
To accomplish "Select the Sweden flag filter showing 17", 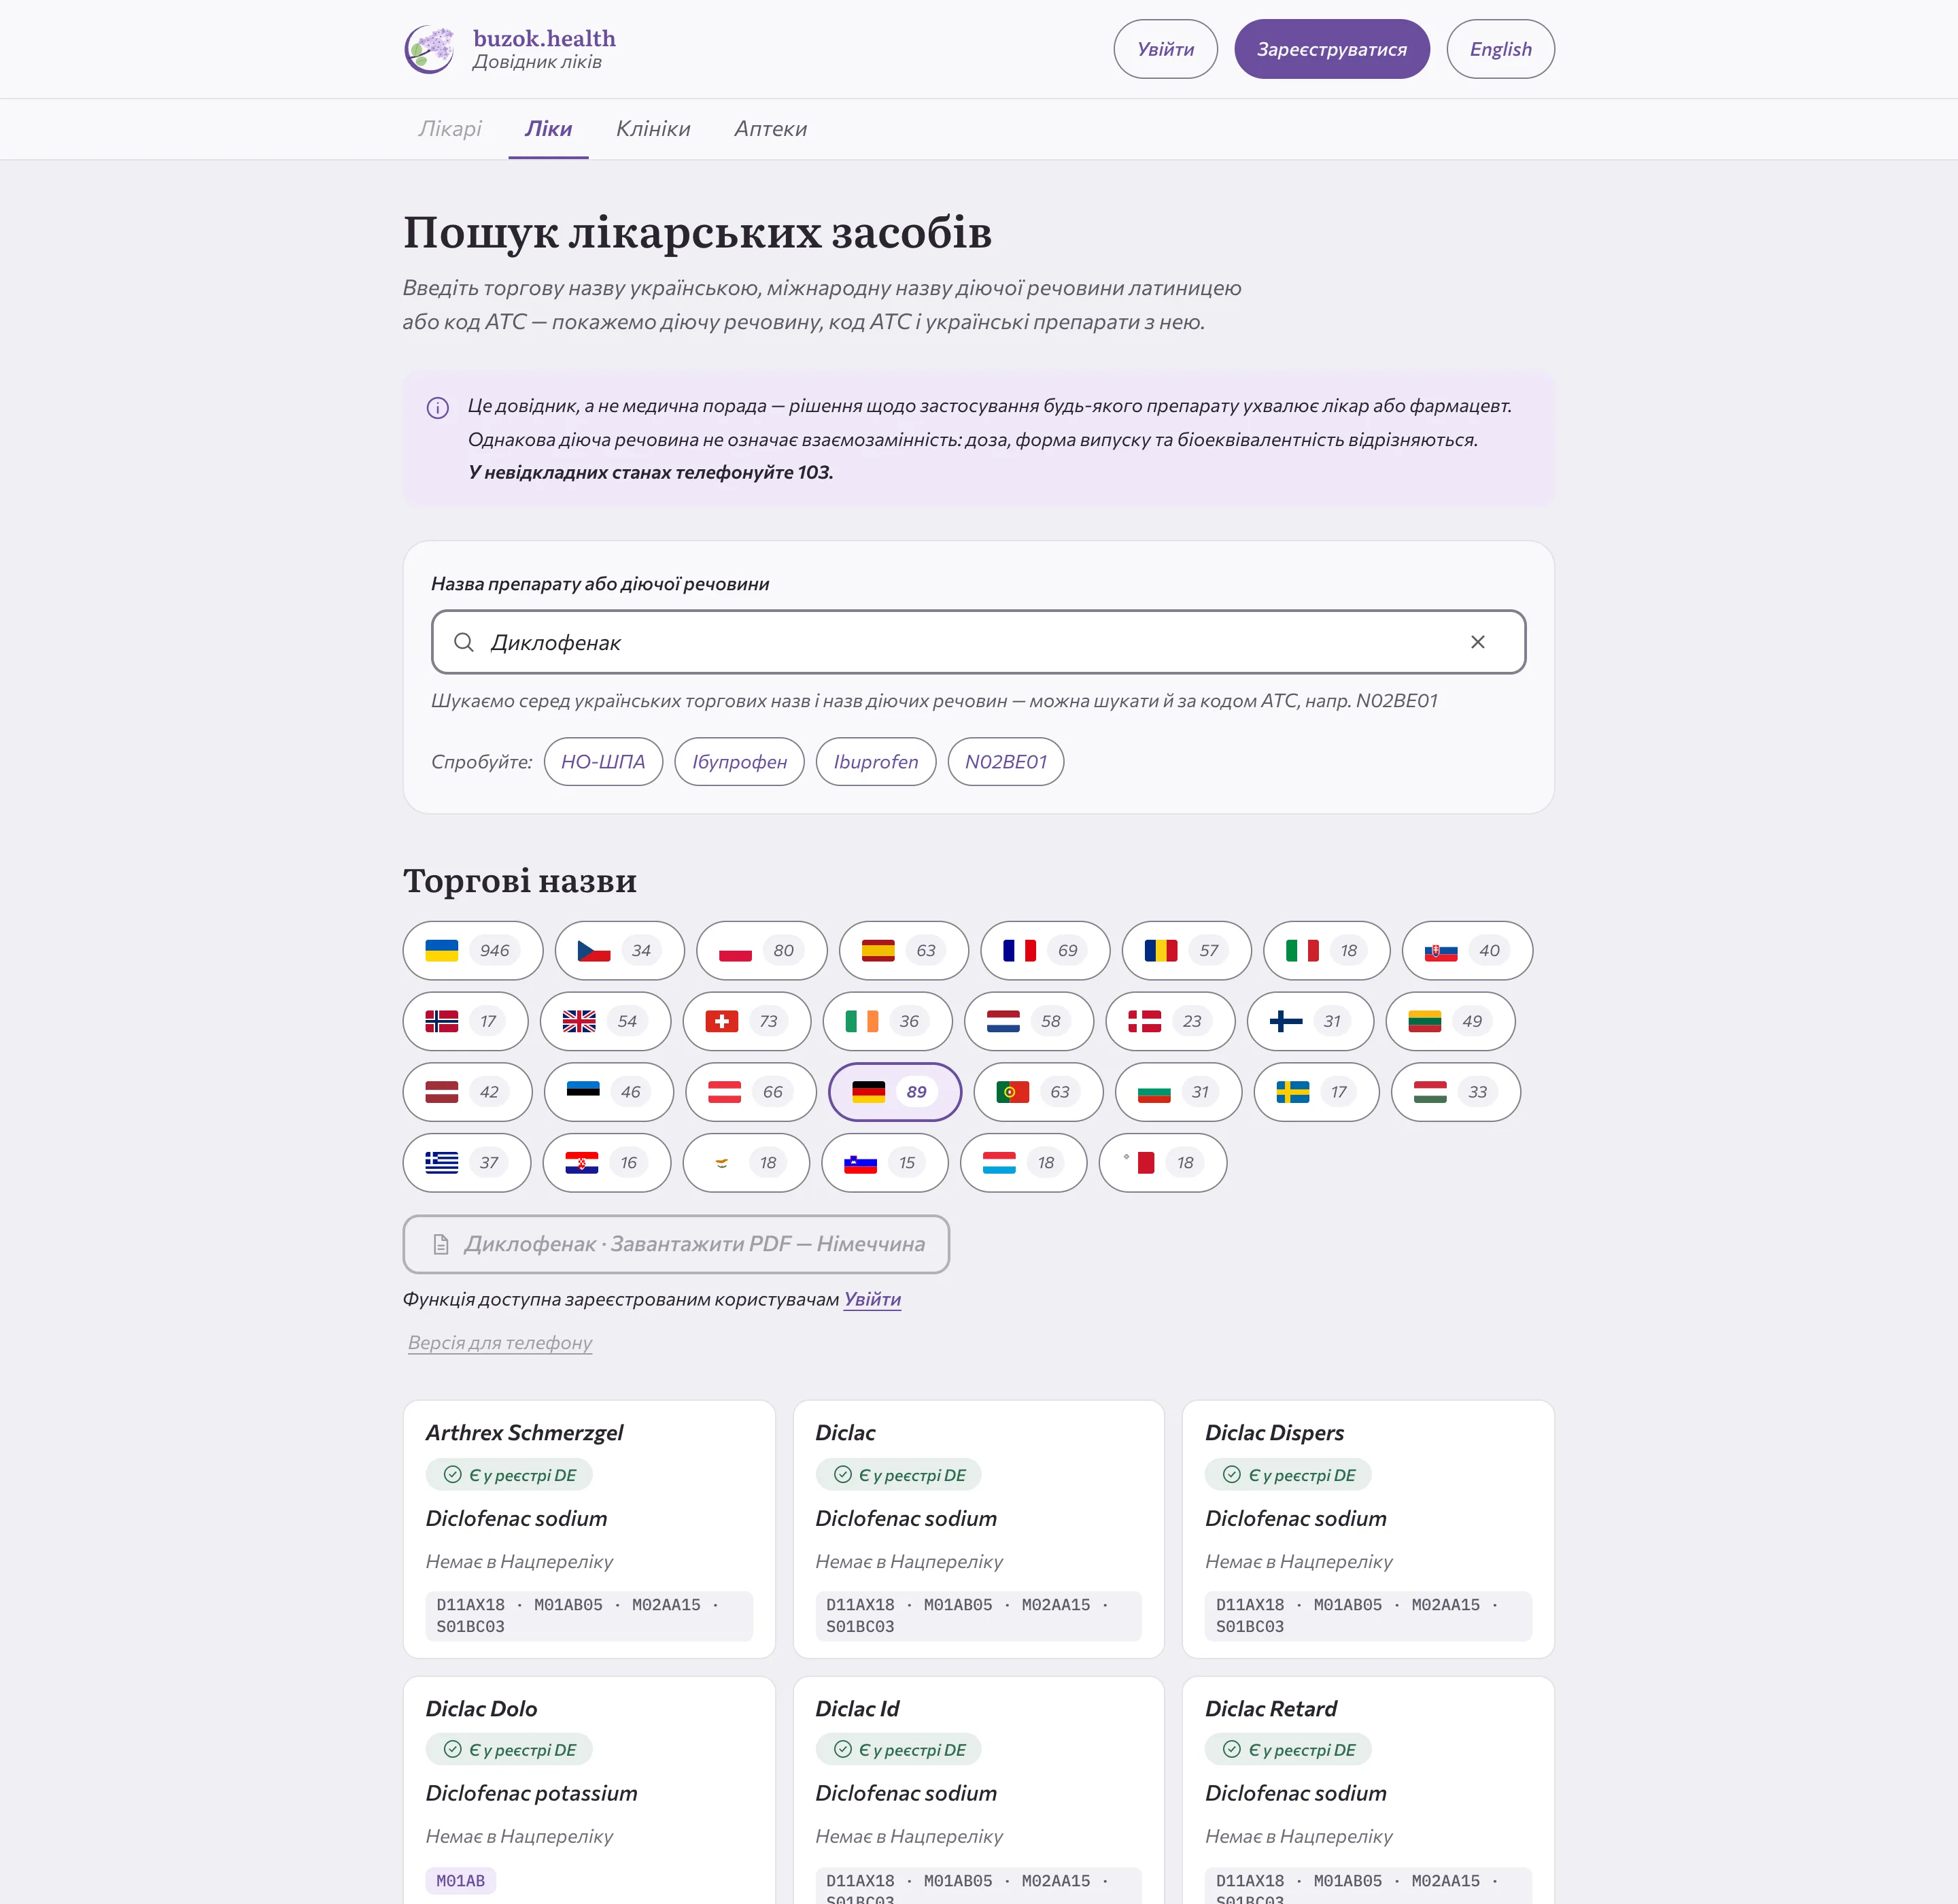I will pos(1317,1092).
